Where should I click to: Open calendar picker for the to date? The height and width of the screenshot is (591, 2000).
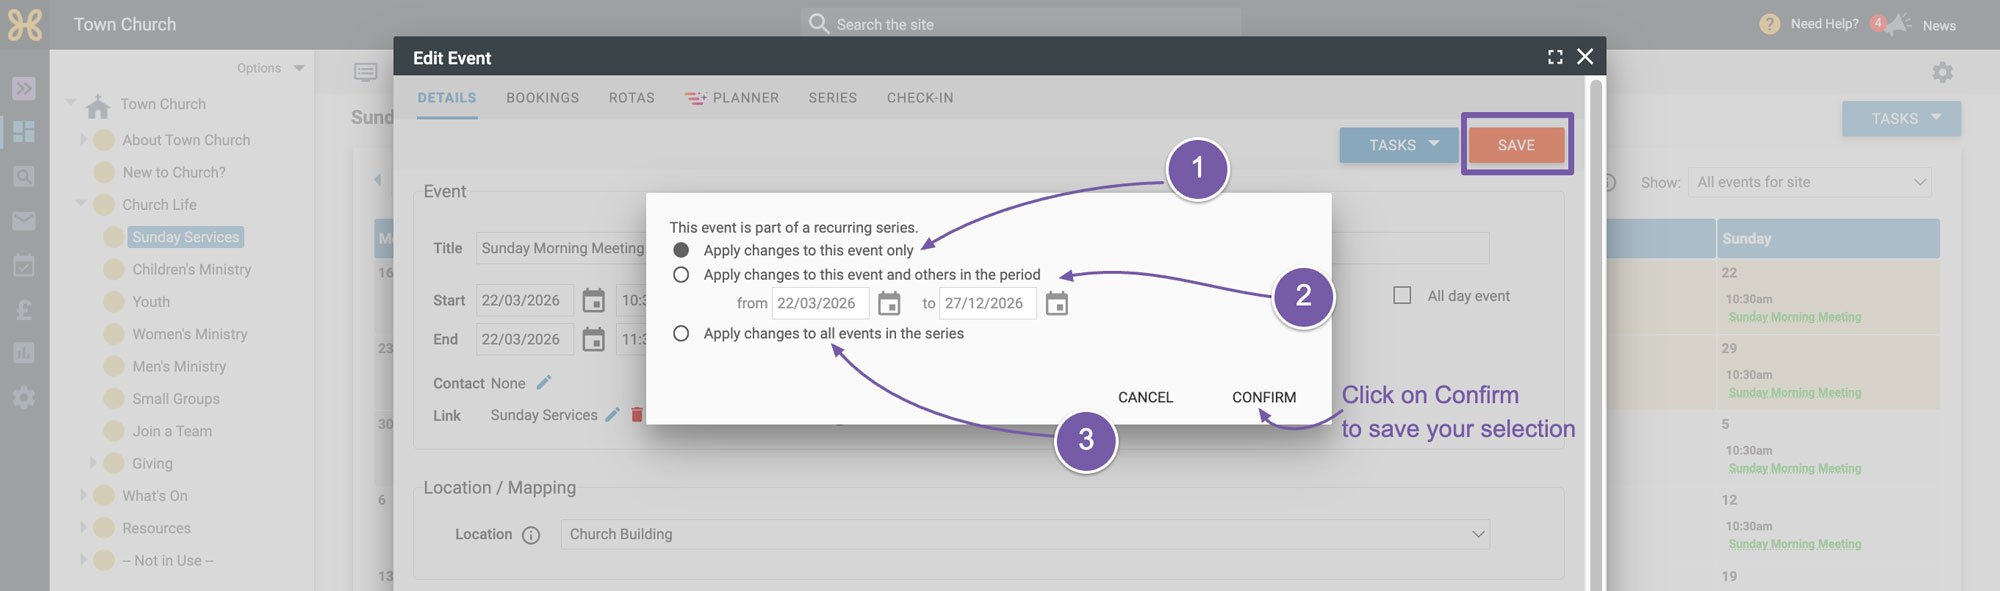tap(1056, 303)
